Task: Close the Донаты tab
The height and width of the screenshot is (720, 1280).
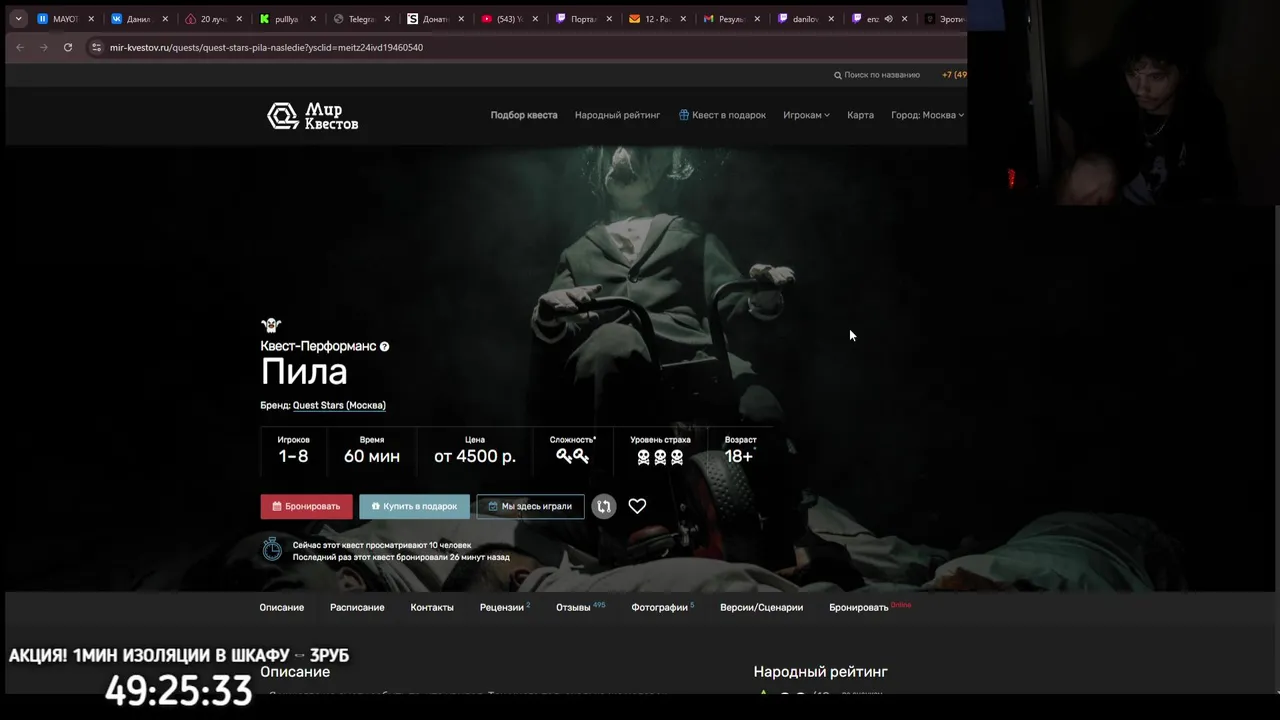Action: (x=461, y=19)
